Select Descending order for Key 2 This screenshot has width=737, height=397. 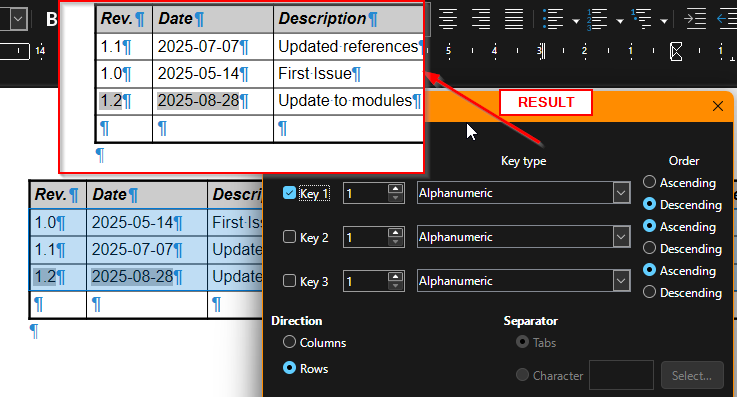click(649, 248)
